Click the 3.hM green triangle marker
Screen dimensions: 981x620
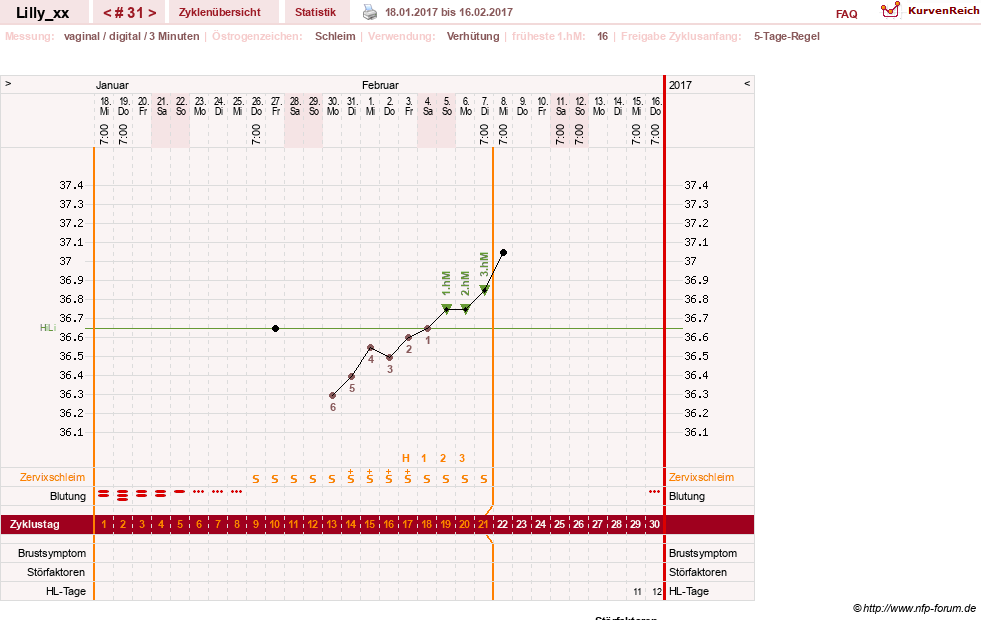pos(484,290)
